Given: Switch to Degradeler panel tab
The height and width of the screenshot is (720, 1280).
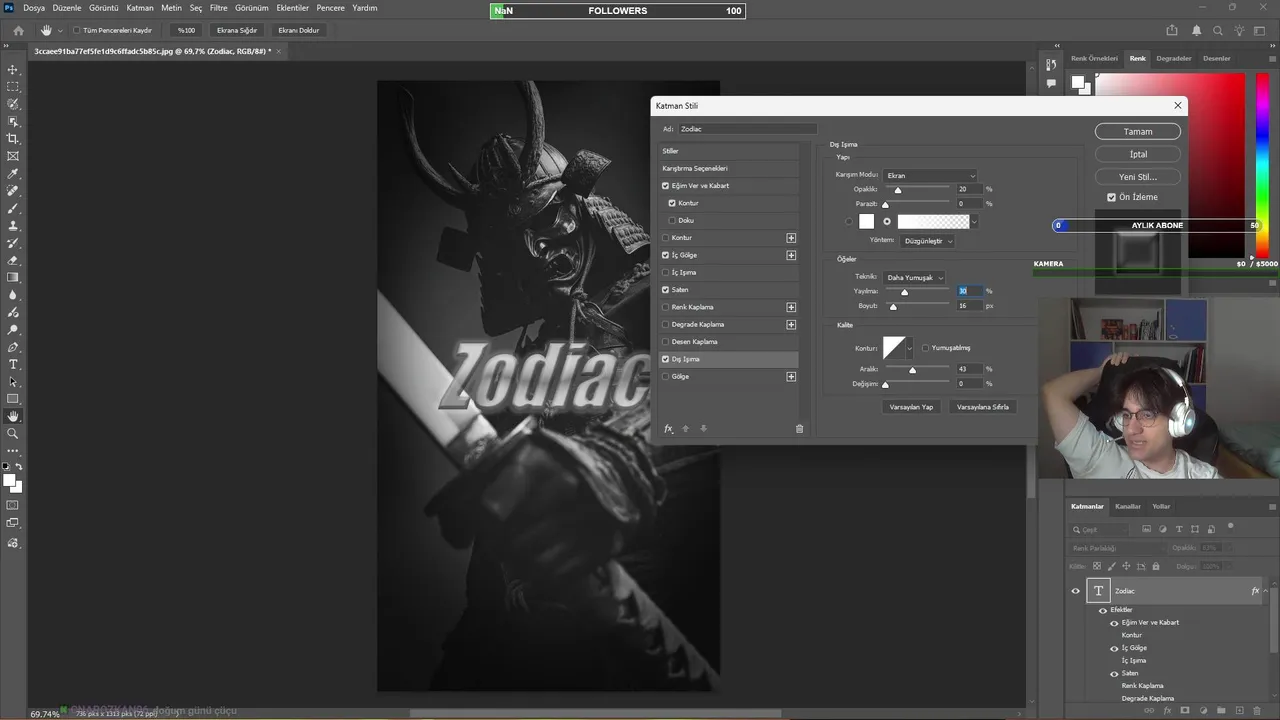Looking at the screenshot, I should tap(1174, 58).
